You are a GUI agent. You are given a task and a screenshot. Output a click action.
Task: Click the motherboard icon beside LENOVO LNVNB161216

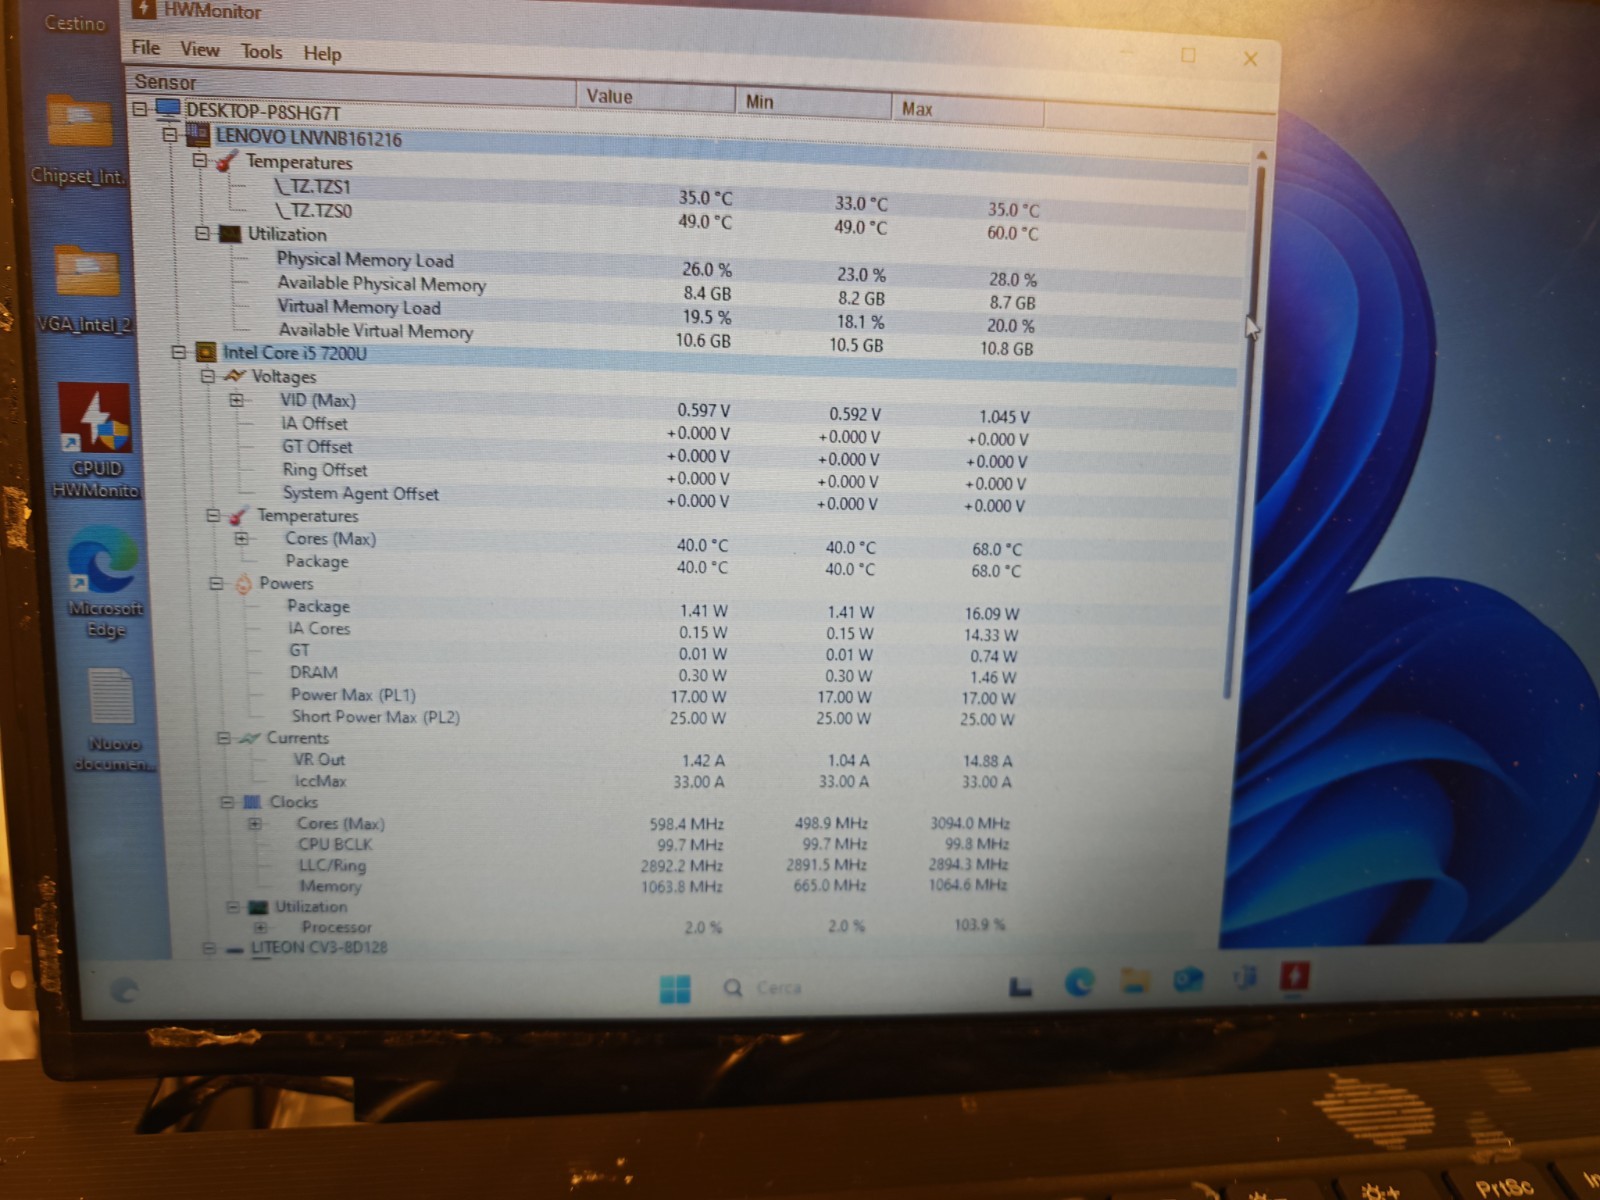pos(199,134)
